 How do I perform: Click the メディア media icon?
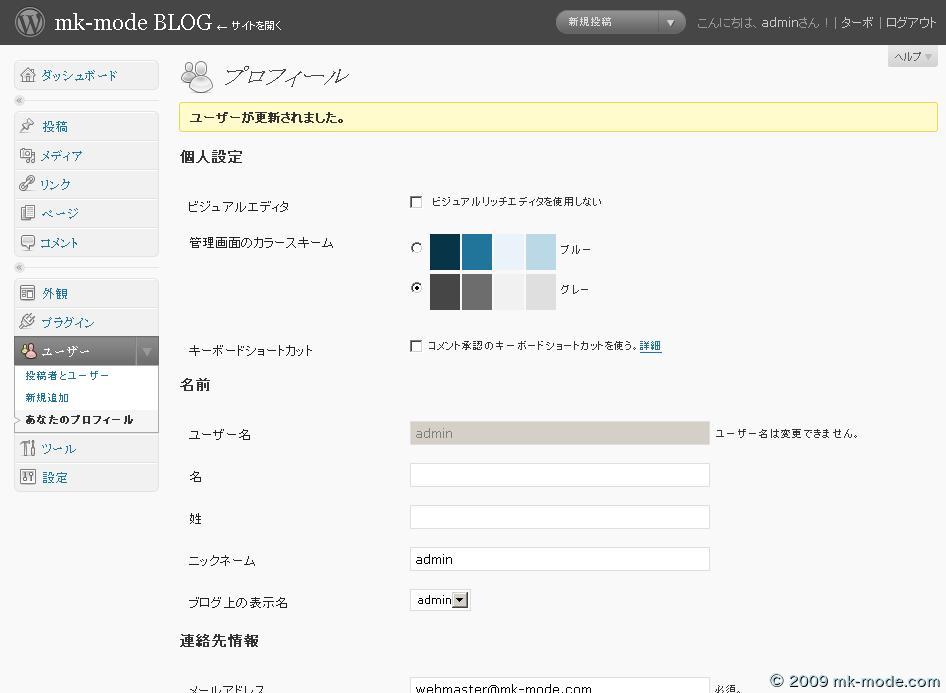click(28, 156)
